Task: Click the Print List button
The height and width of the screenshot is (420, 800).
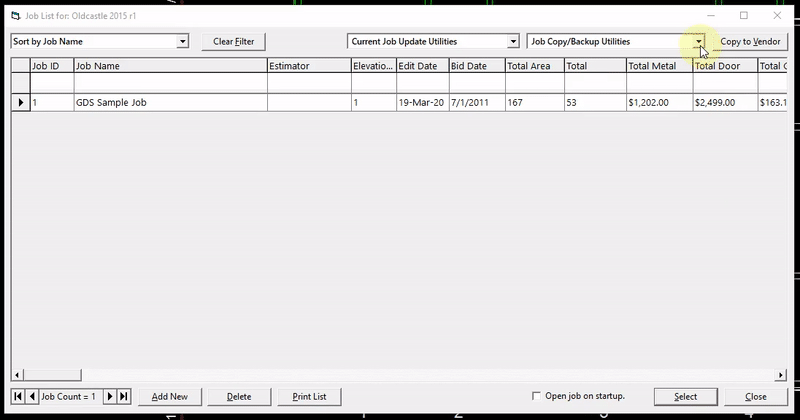Action: (x=309, y=397)
